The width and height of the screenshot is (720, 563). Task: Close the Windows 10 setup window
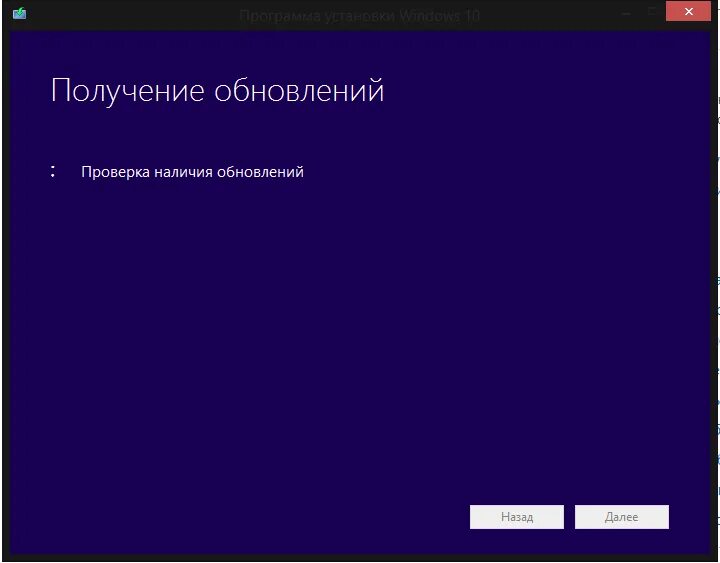(x=688, y=11)
